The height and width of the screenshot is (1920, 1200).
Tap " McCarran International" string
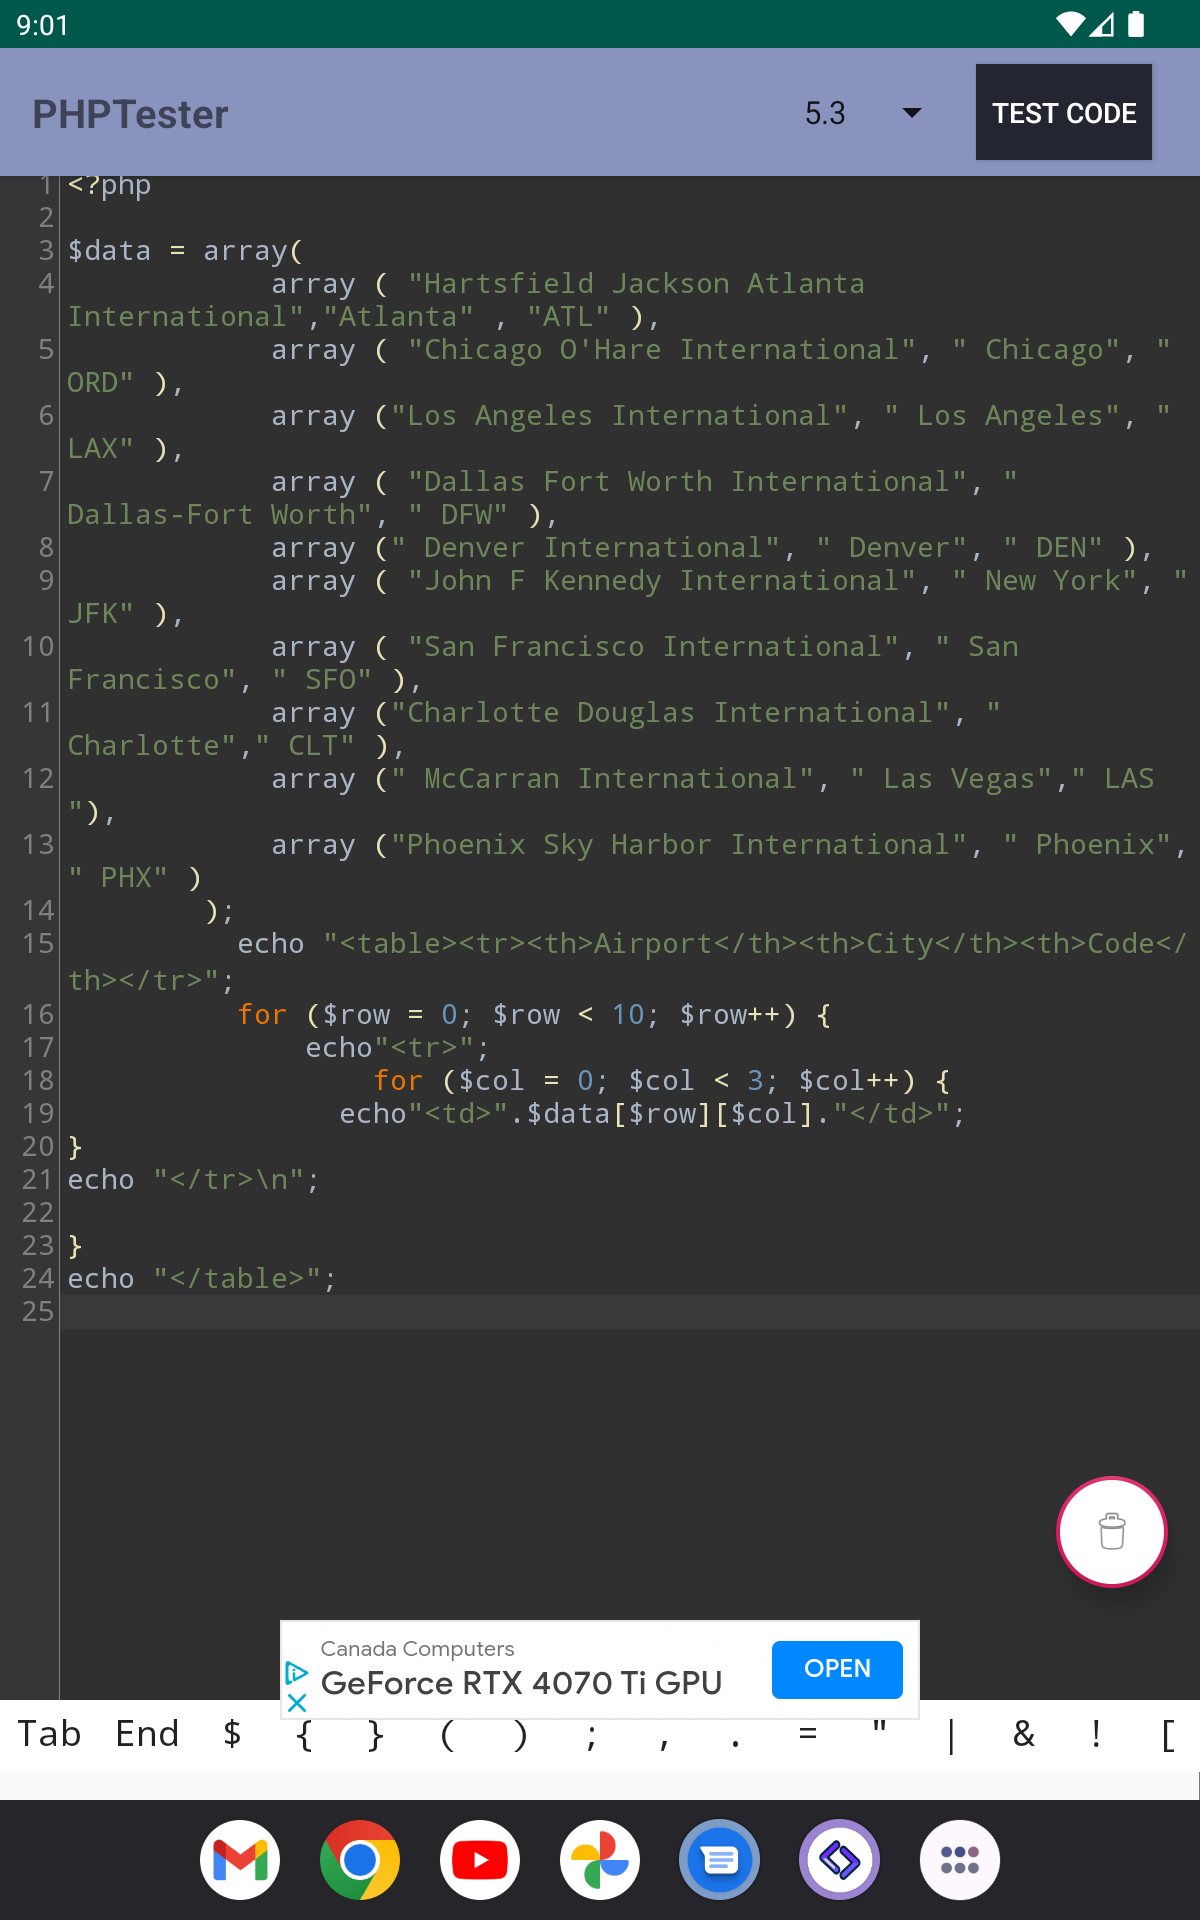[x=603, y=779]
